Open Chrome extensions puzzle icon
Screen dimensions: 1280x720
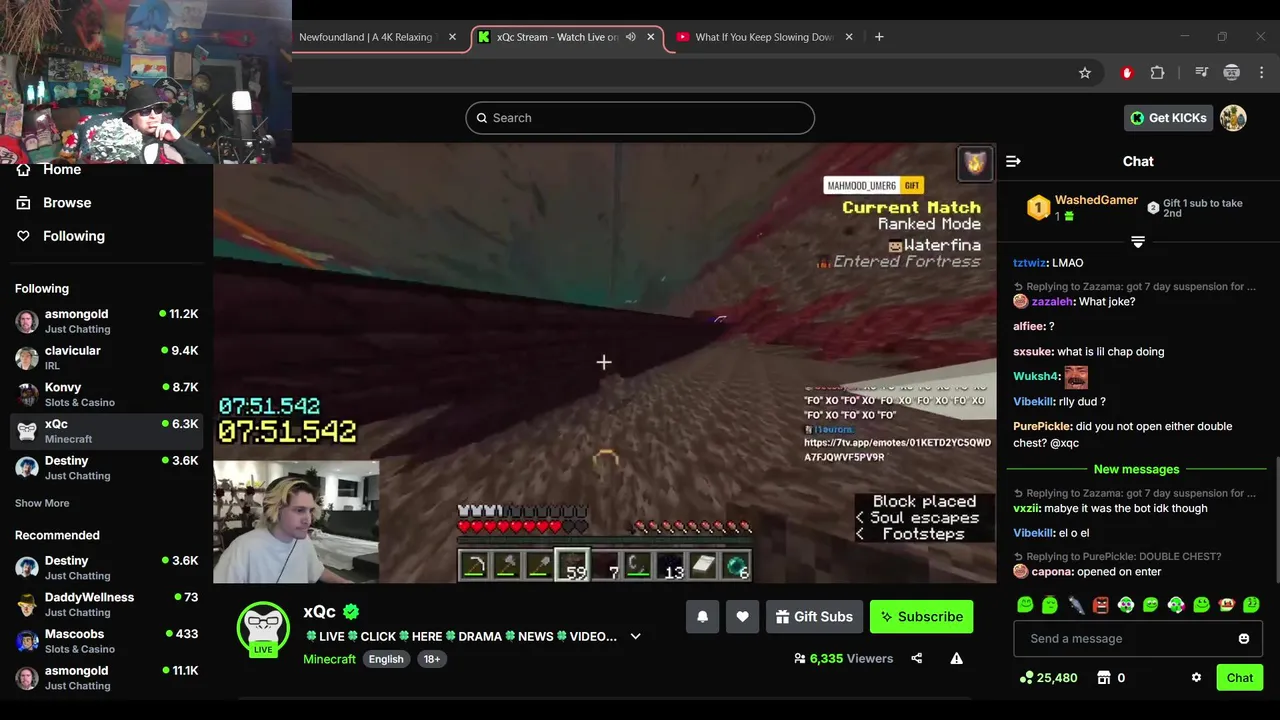coord(1158,73)
